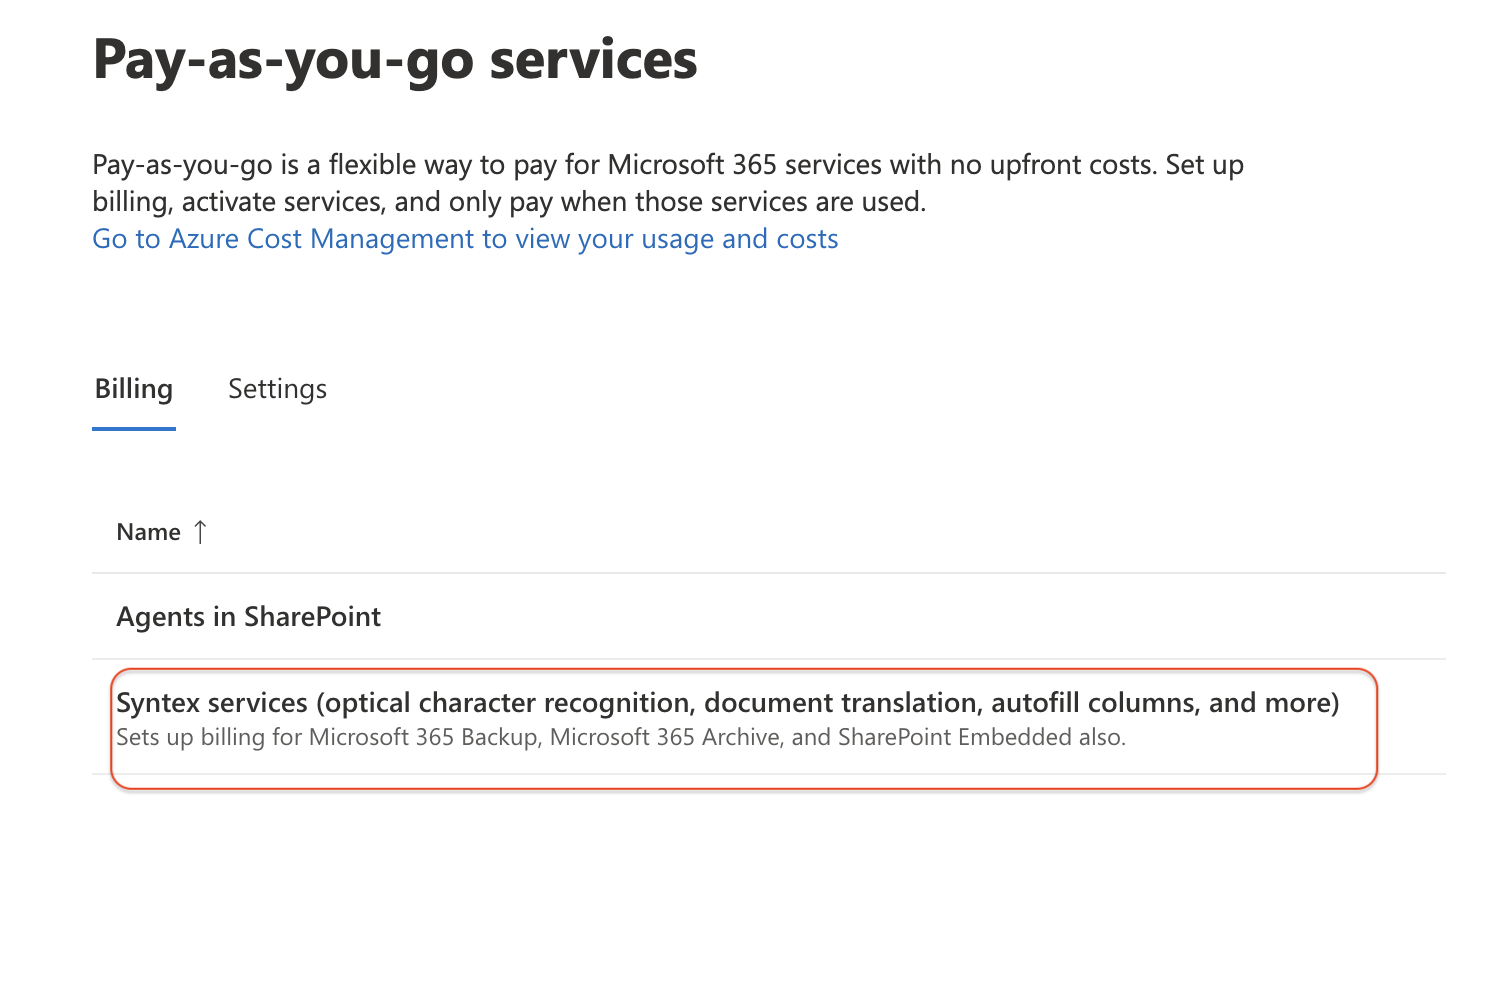
Task: Click the red outline around the Syntex row
Action: pyautogui.click(x=1377, y=730)
